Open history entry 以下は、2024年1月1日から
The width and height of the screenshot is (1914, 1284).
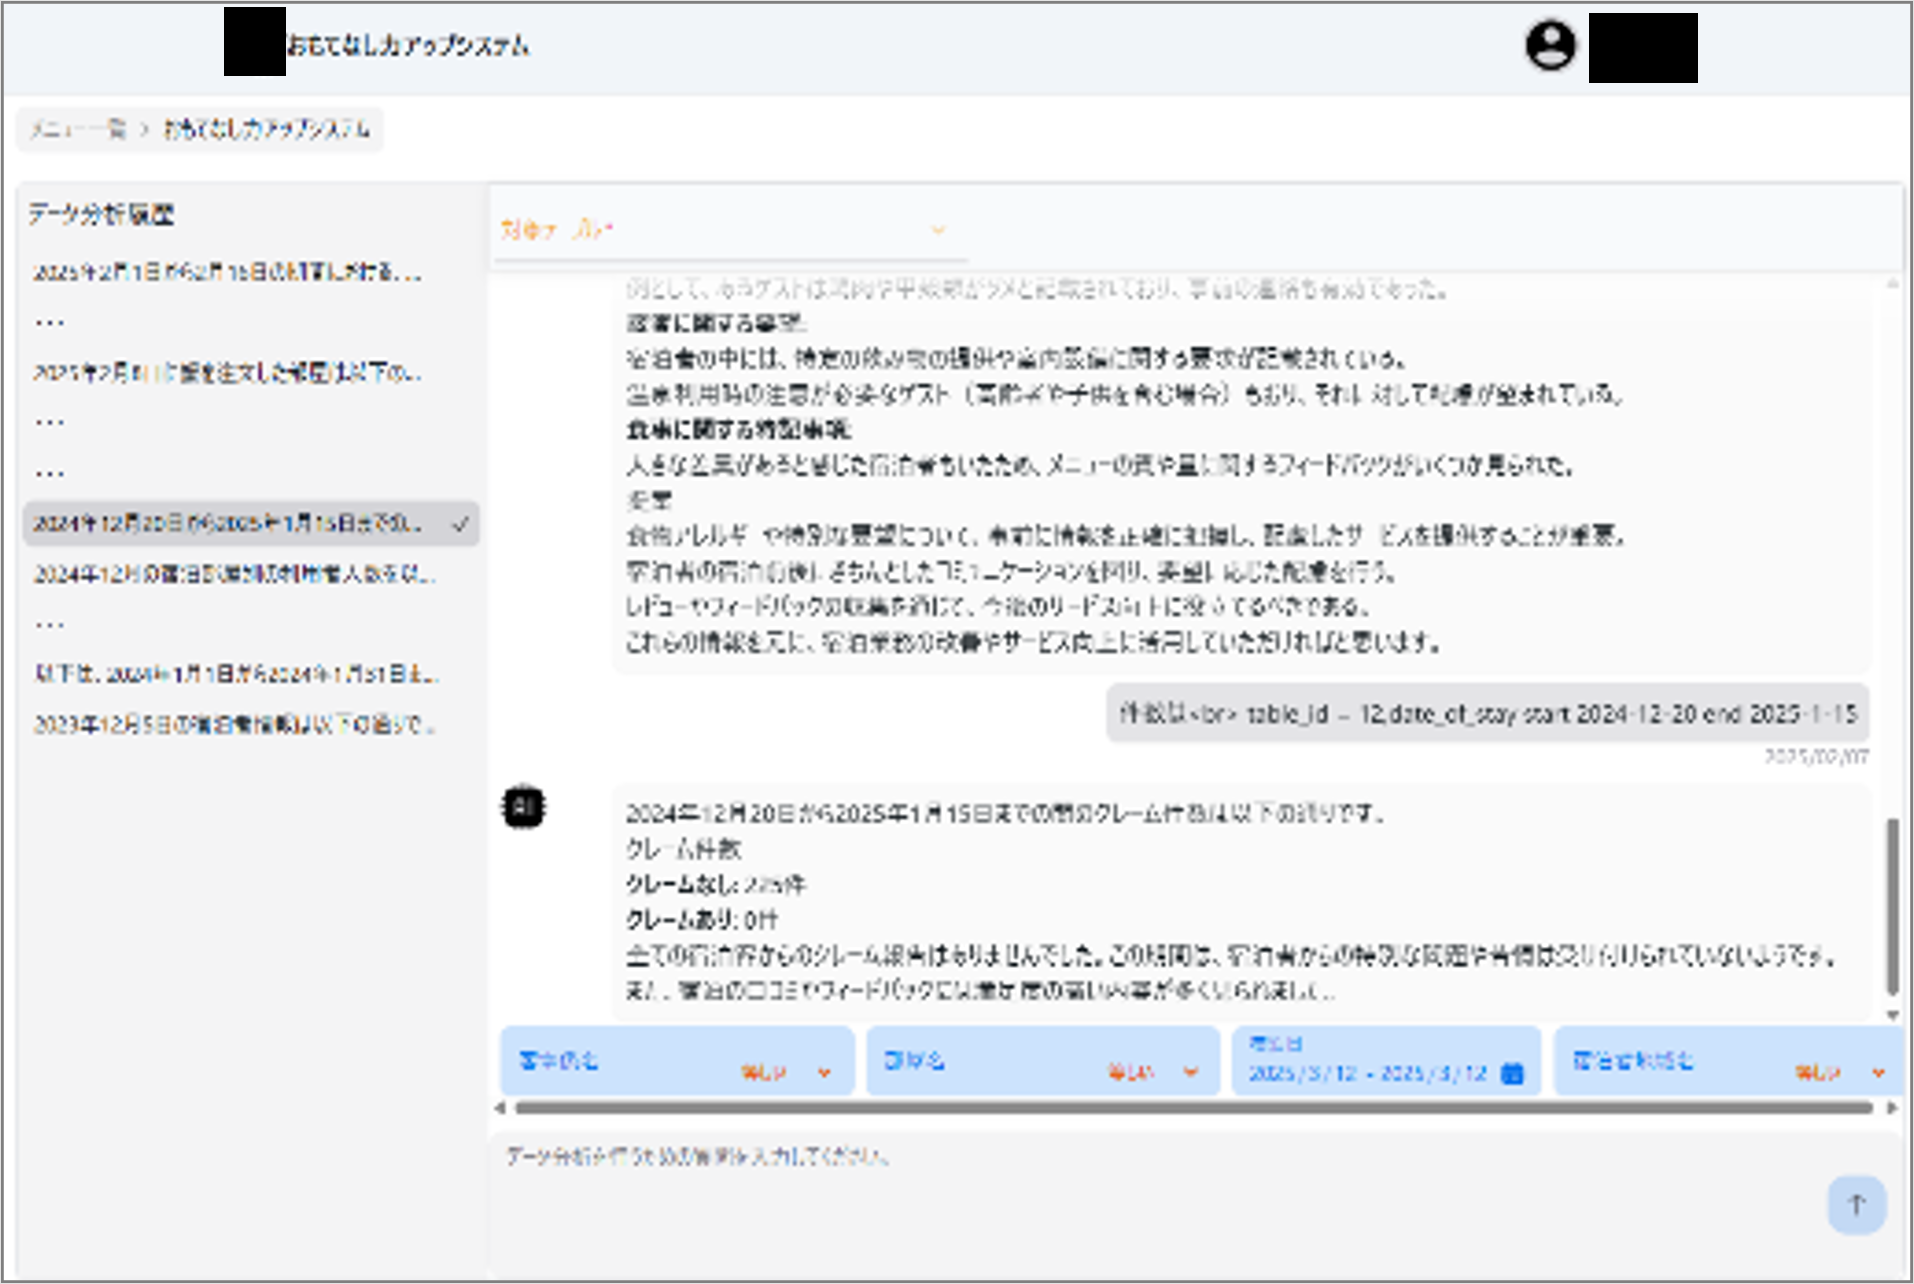(237, 674)
